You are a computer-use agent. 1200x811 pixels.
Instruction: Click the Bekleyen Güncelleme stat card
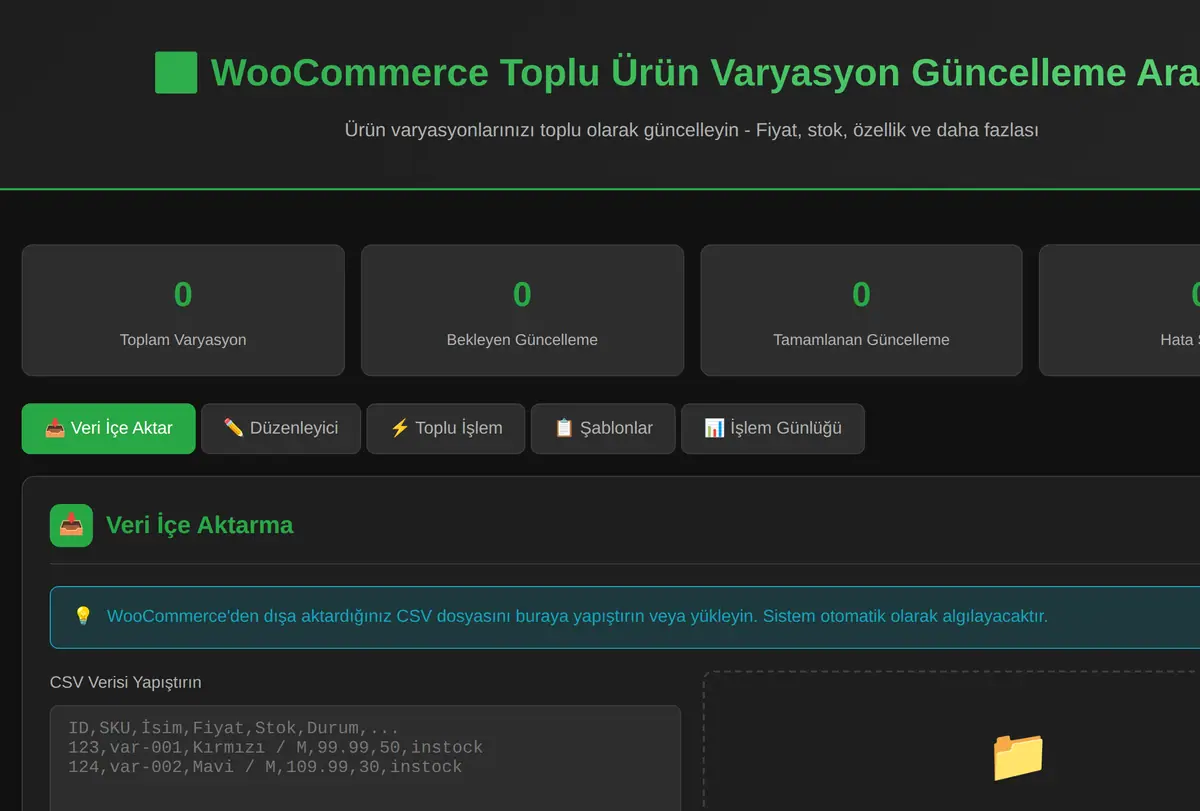[522, 310]
